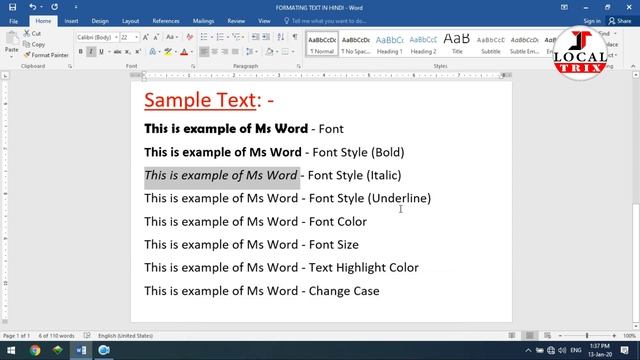The width and height of the screenshot is (640, 360).
Task: Open the Paragraph dialog launcher
Action: pos(299,66)
